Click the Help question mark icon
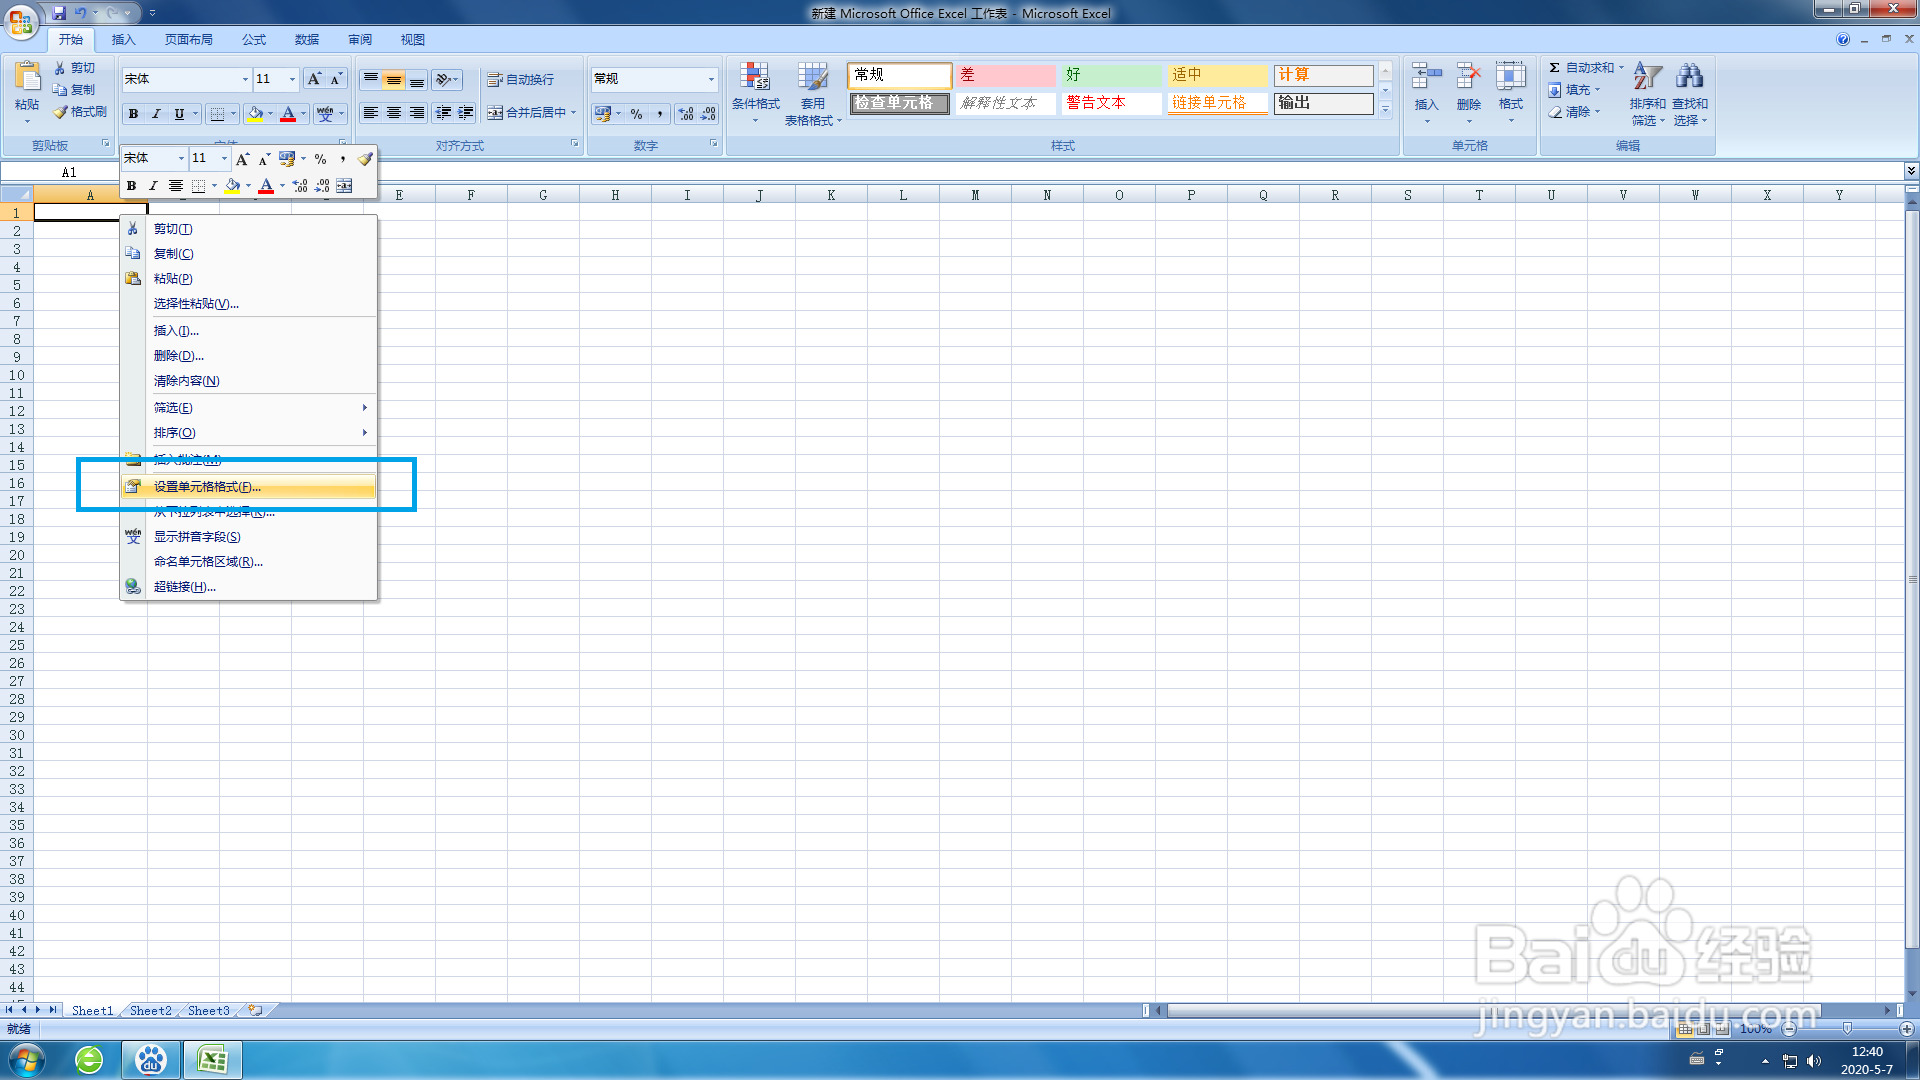Screen dimensions: 1920x1080 [x=1842, y=39]
